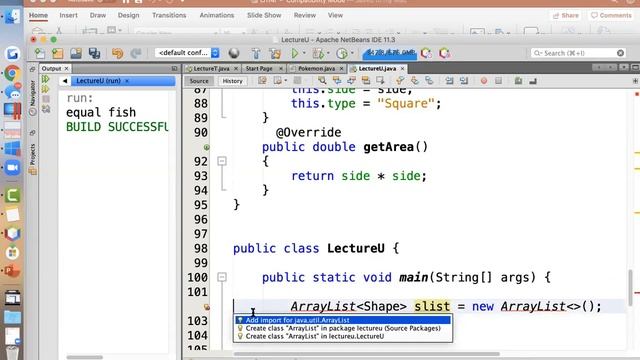This screenshot has height=360, width=640.
Task: Click the lightbulb hint icon in line 102 gutter
Action: pyautogui.click(x=207, y=307)
